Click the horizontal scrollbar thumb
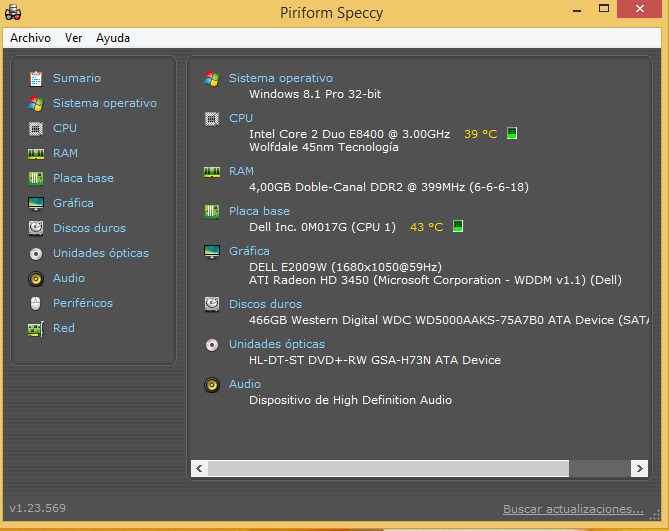Image resolution: width=669 pixels, height=531 pixels. [x=388, y=468]
